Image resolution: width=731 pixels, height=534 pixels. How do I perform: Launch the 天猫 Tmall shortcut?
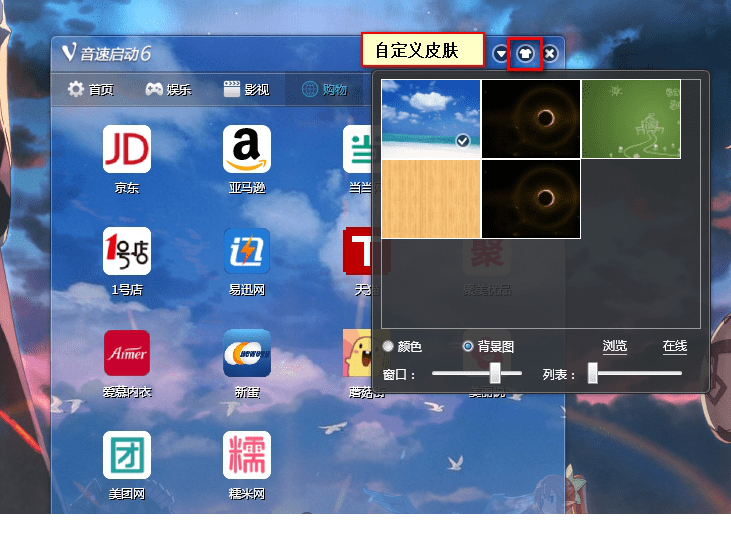[x=358, y=251]
